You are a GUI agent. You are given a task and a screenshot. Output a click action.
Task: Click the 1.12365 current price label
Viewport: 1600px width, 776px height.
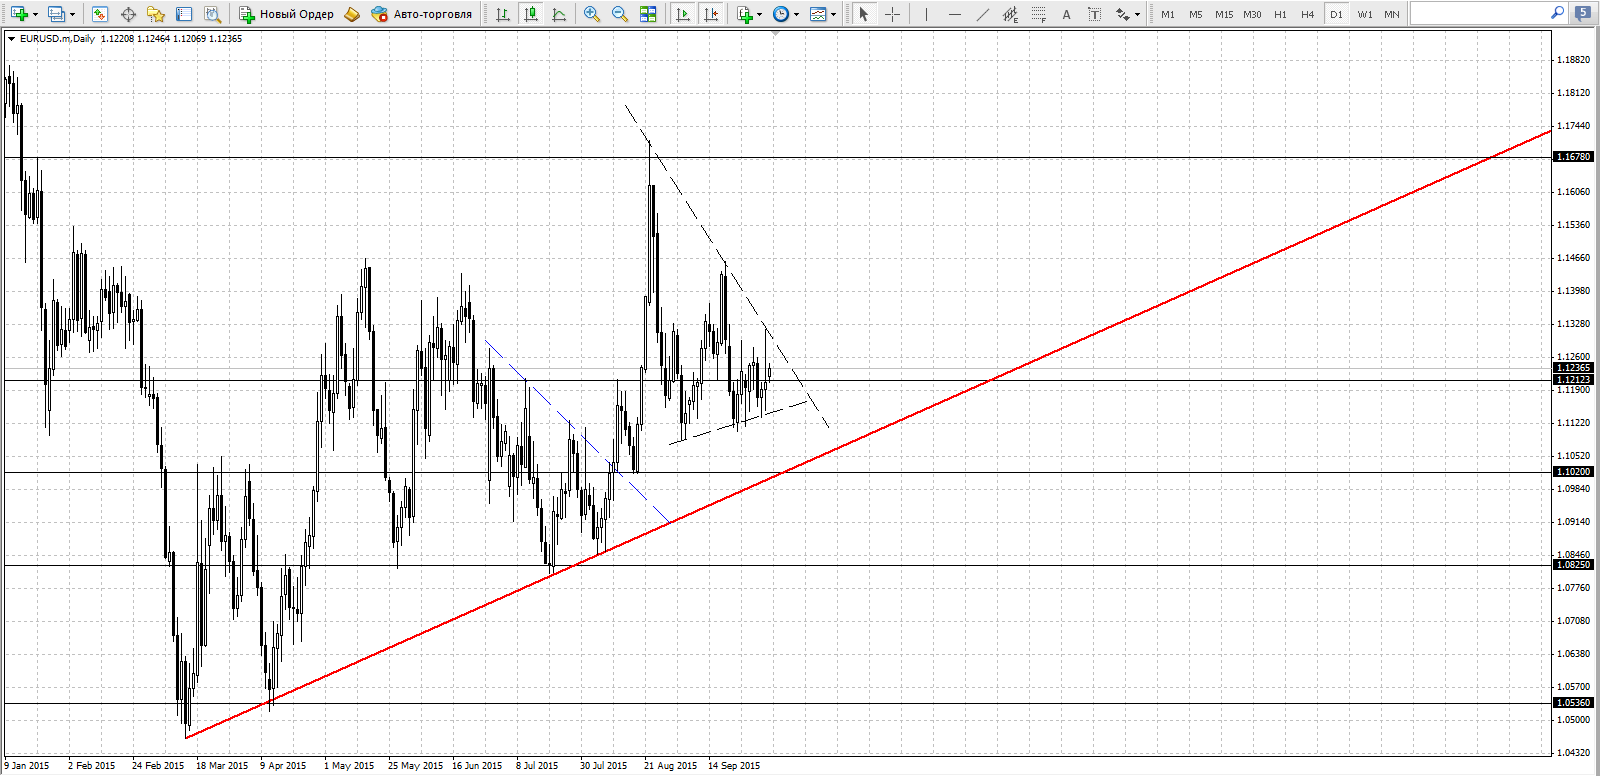click(x=1573, y=368)
